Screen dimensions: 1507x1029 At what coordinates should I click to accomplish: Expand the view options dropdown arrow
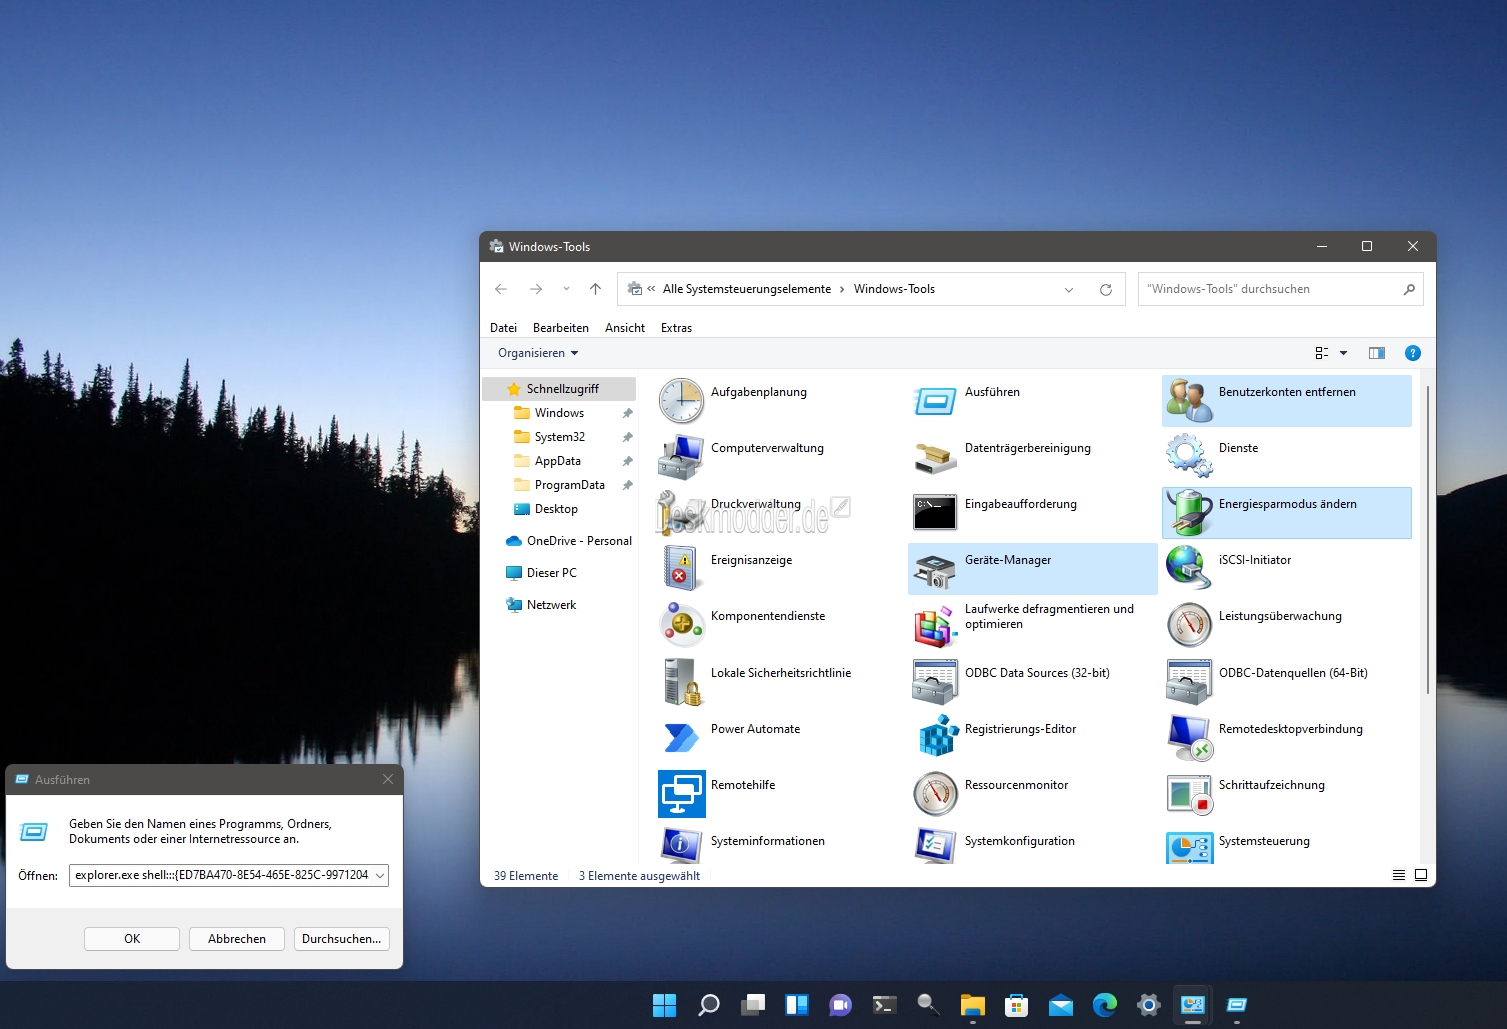(1343, 353)
